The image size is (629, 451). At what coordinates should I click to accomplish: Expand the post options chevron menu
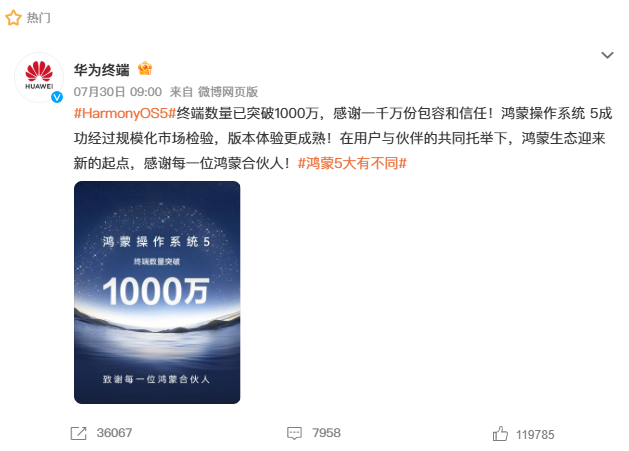click(x=607, y=55)
